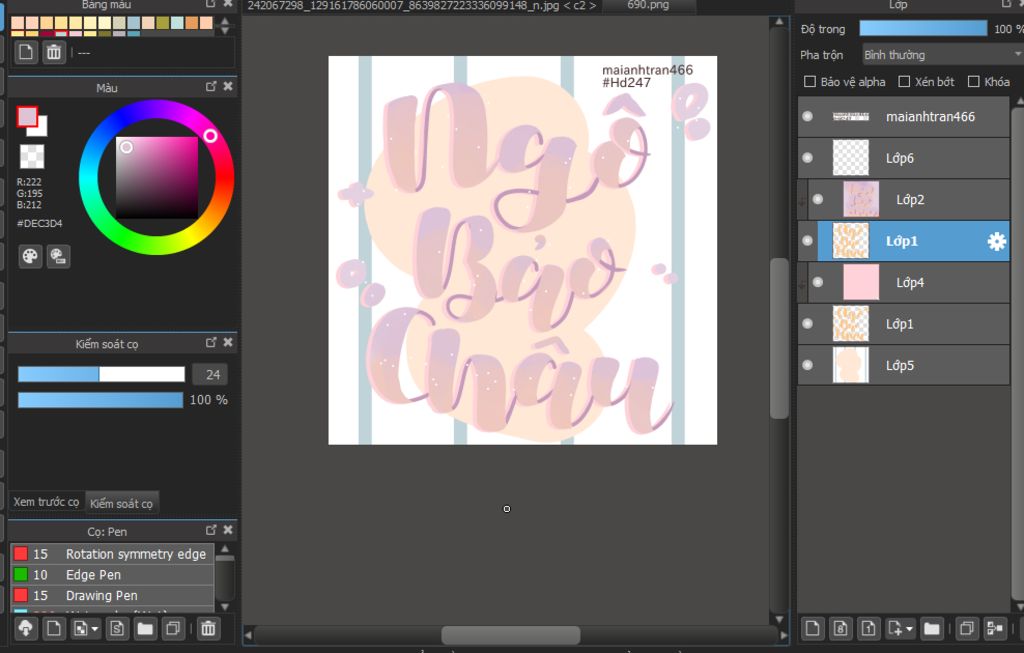Hide the maianhtran466 layer
Screen dimensions: 1024x653
tap(808, 116)
